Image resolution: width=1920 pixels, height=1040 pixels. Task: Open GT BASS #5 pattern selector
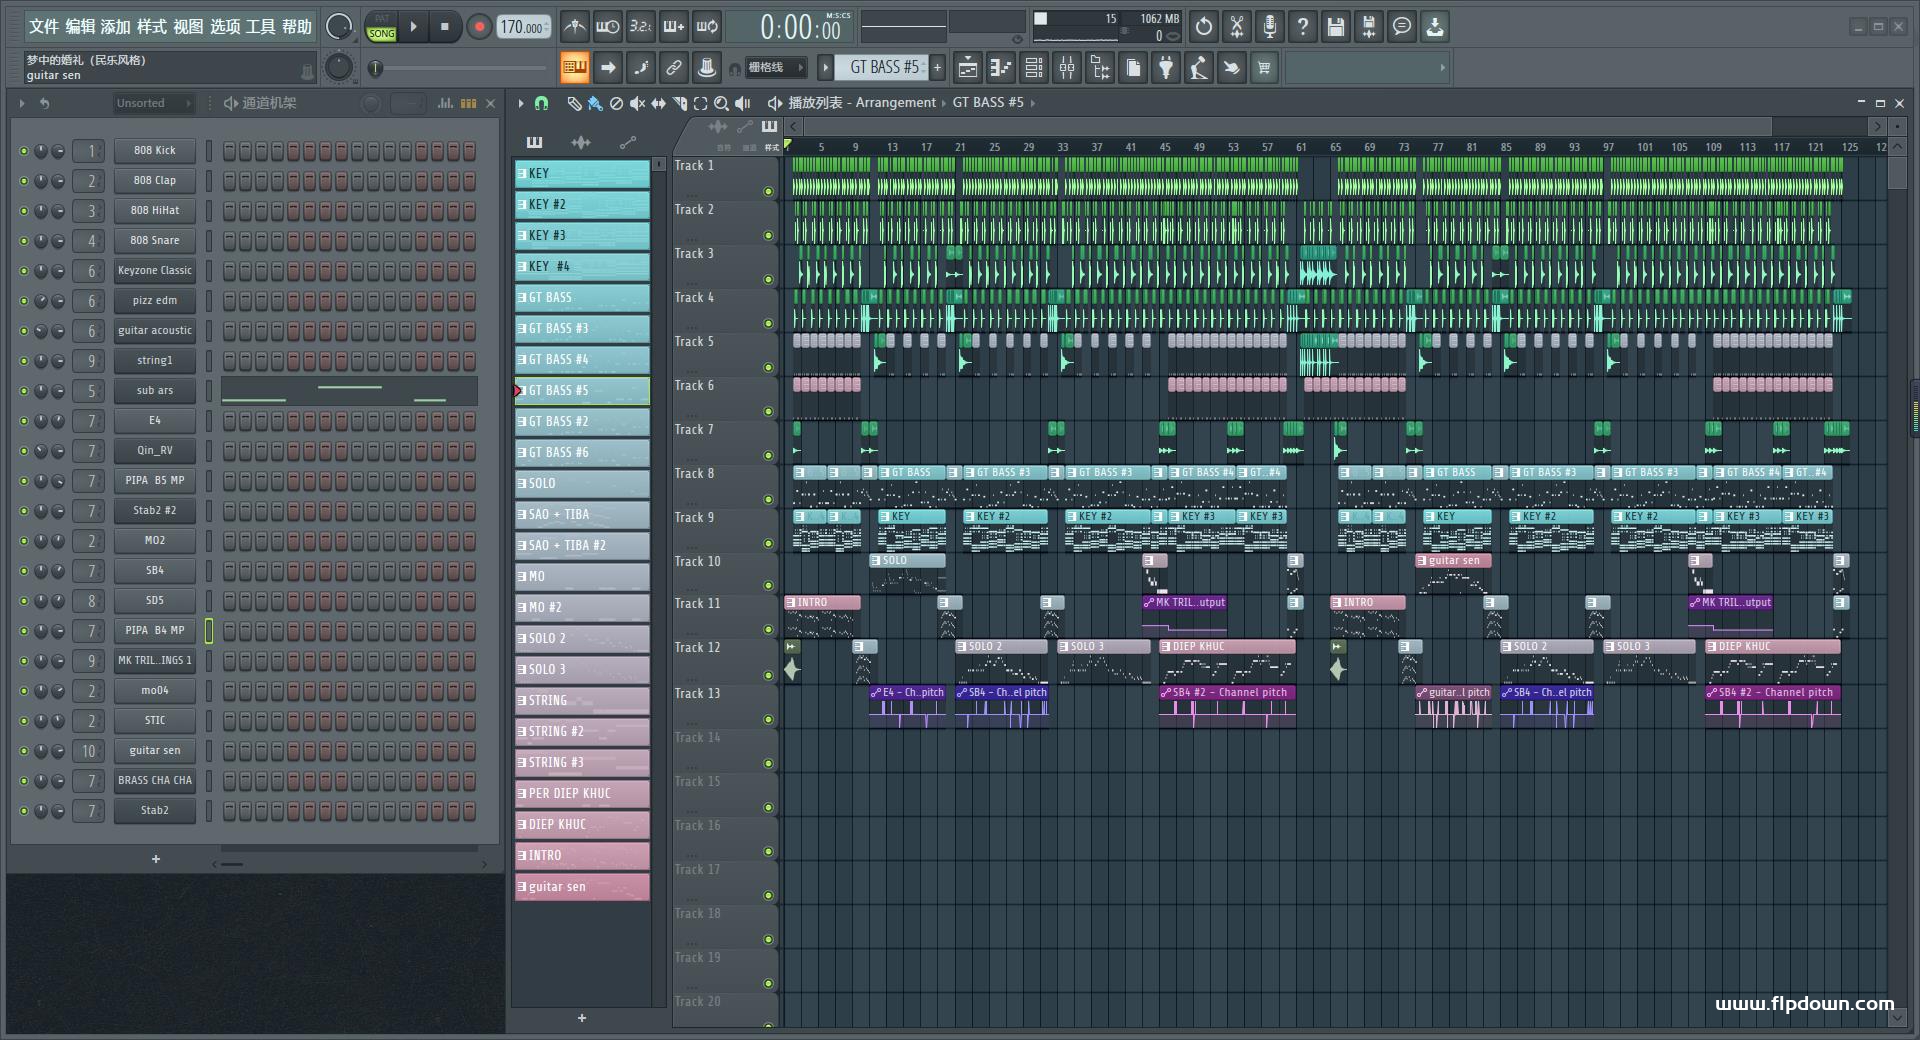point(882,68)
